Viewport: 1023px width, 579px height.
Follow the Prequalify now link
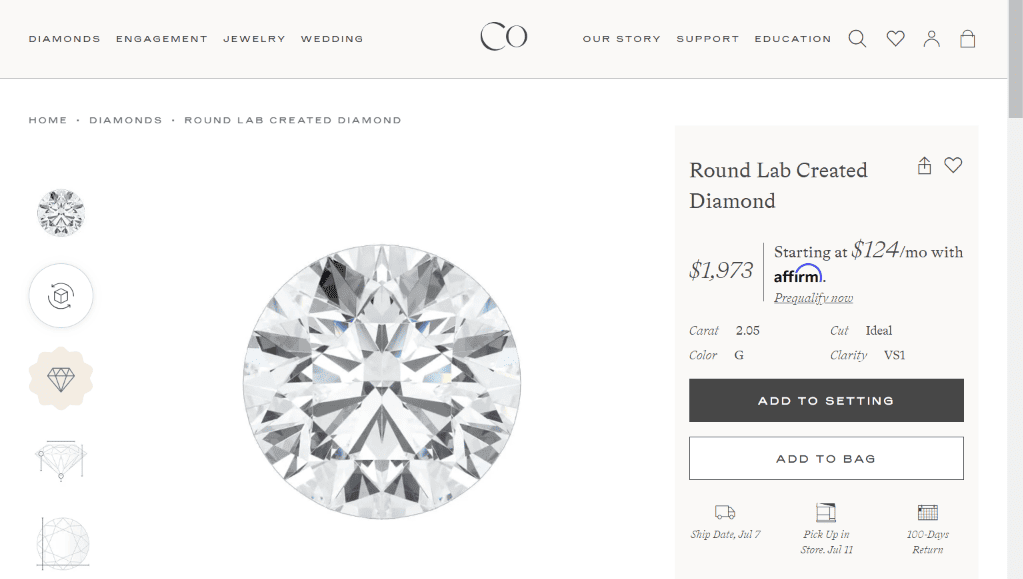pyautogui.click(x=813, y=298)
